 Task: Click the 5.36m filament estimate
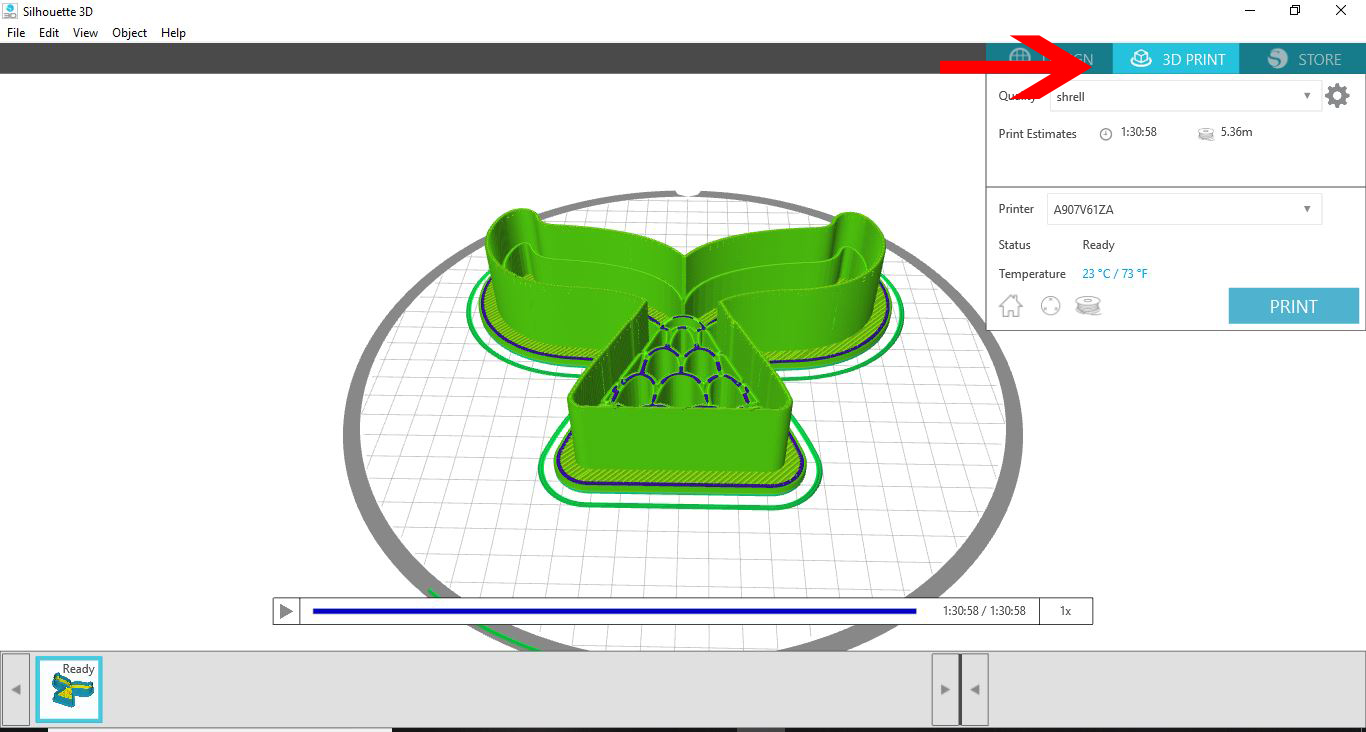[1237, 132]
